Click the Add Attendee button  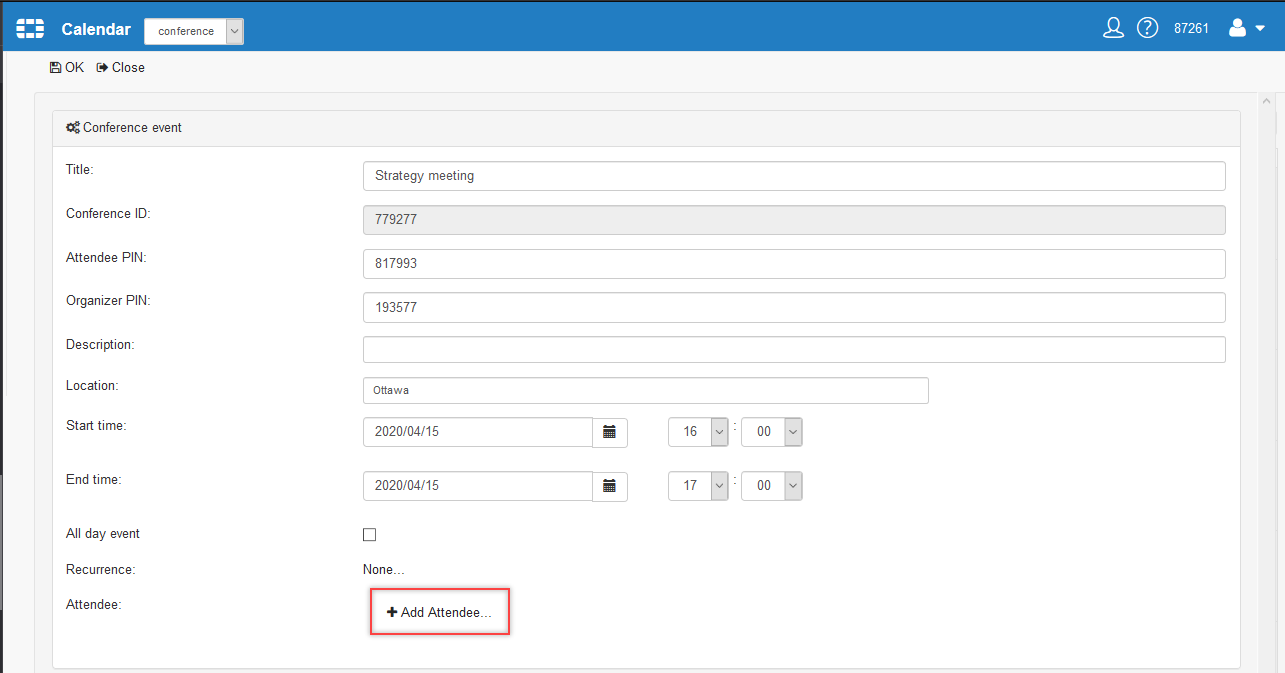click(x=440, y=612)
